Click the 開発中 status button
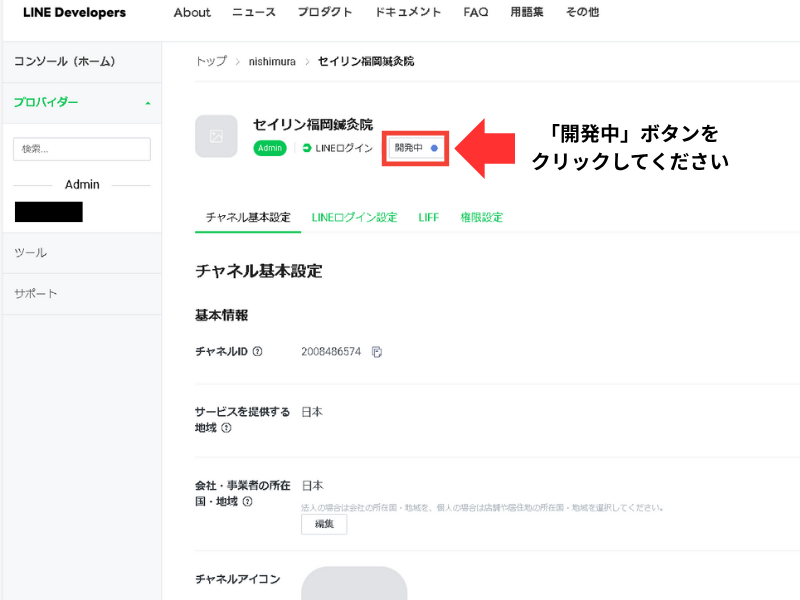 coord(415,148)
